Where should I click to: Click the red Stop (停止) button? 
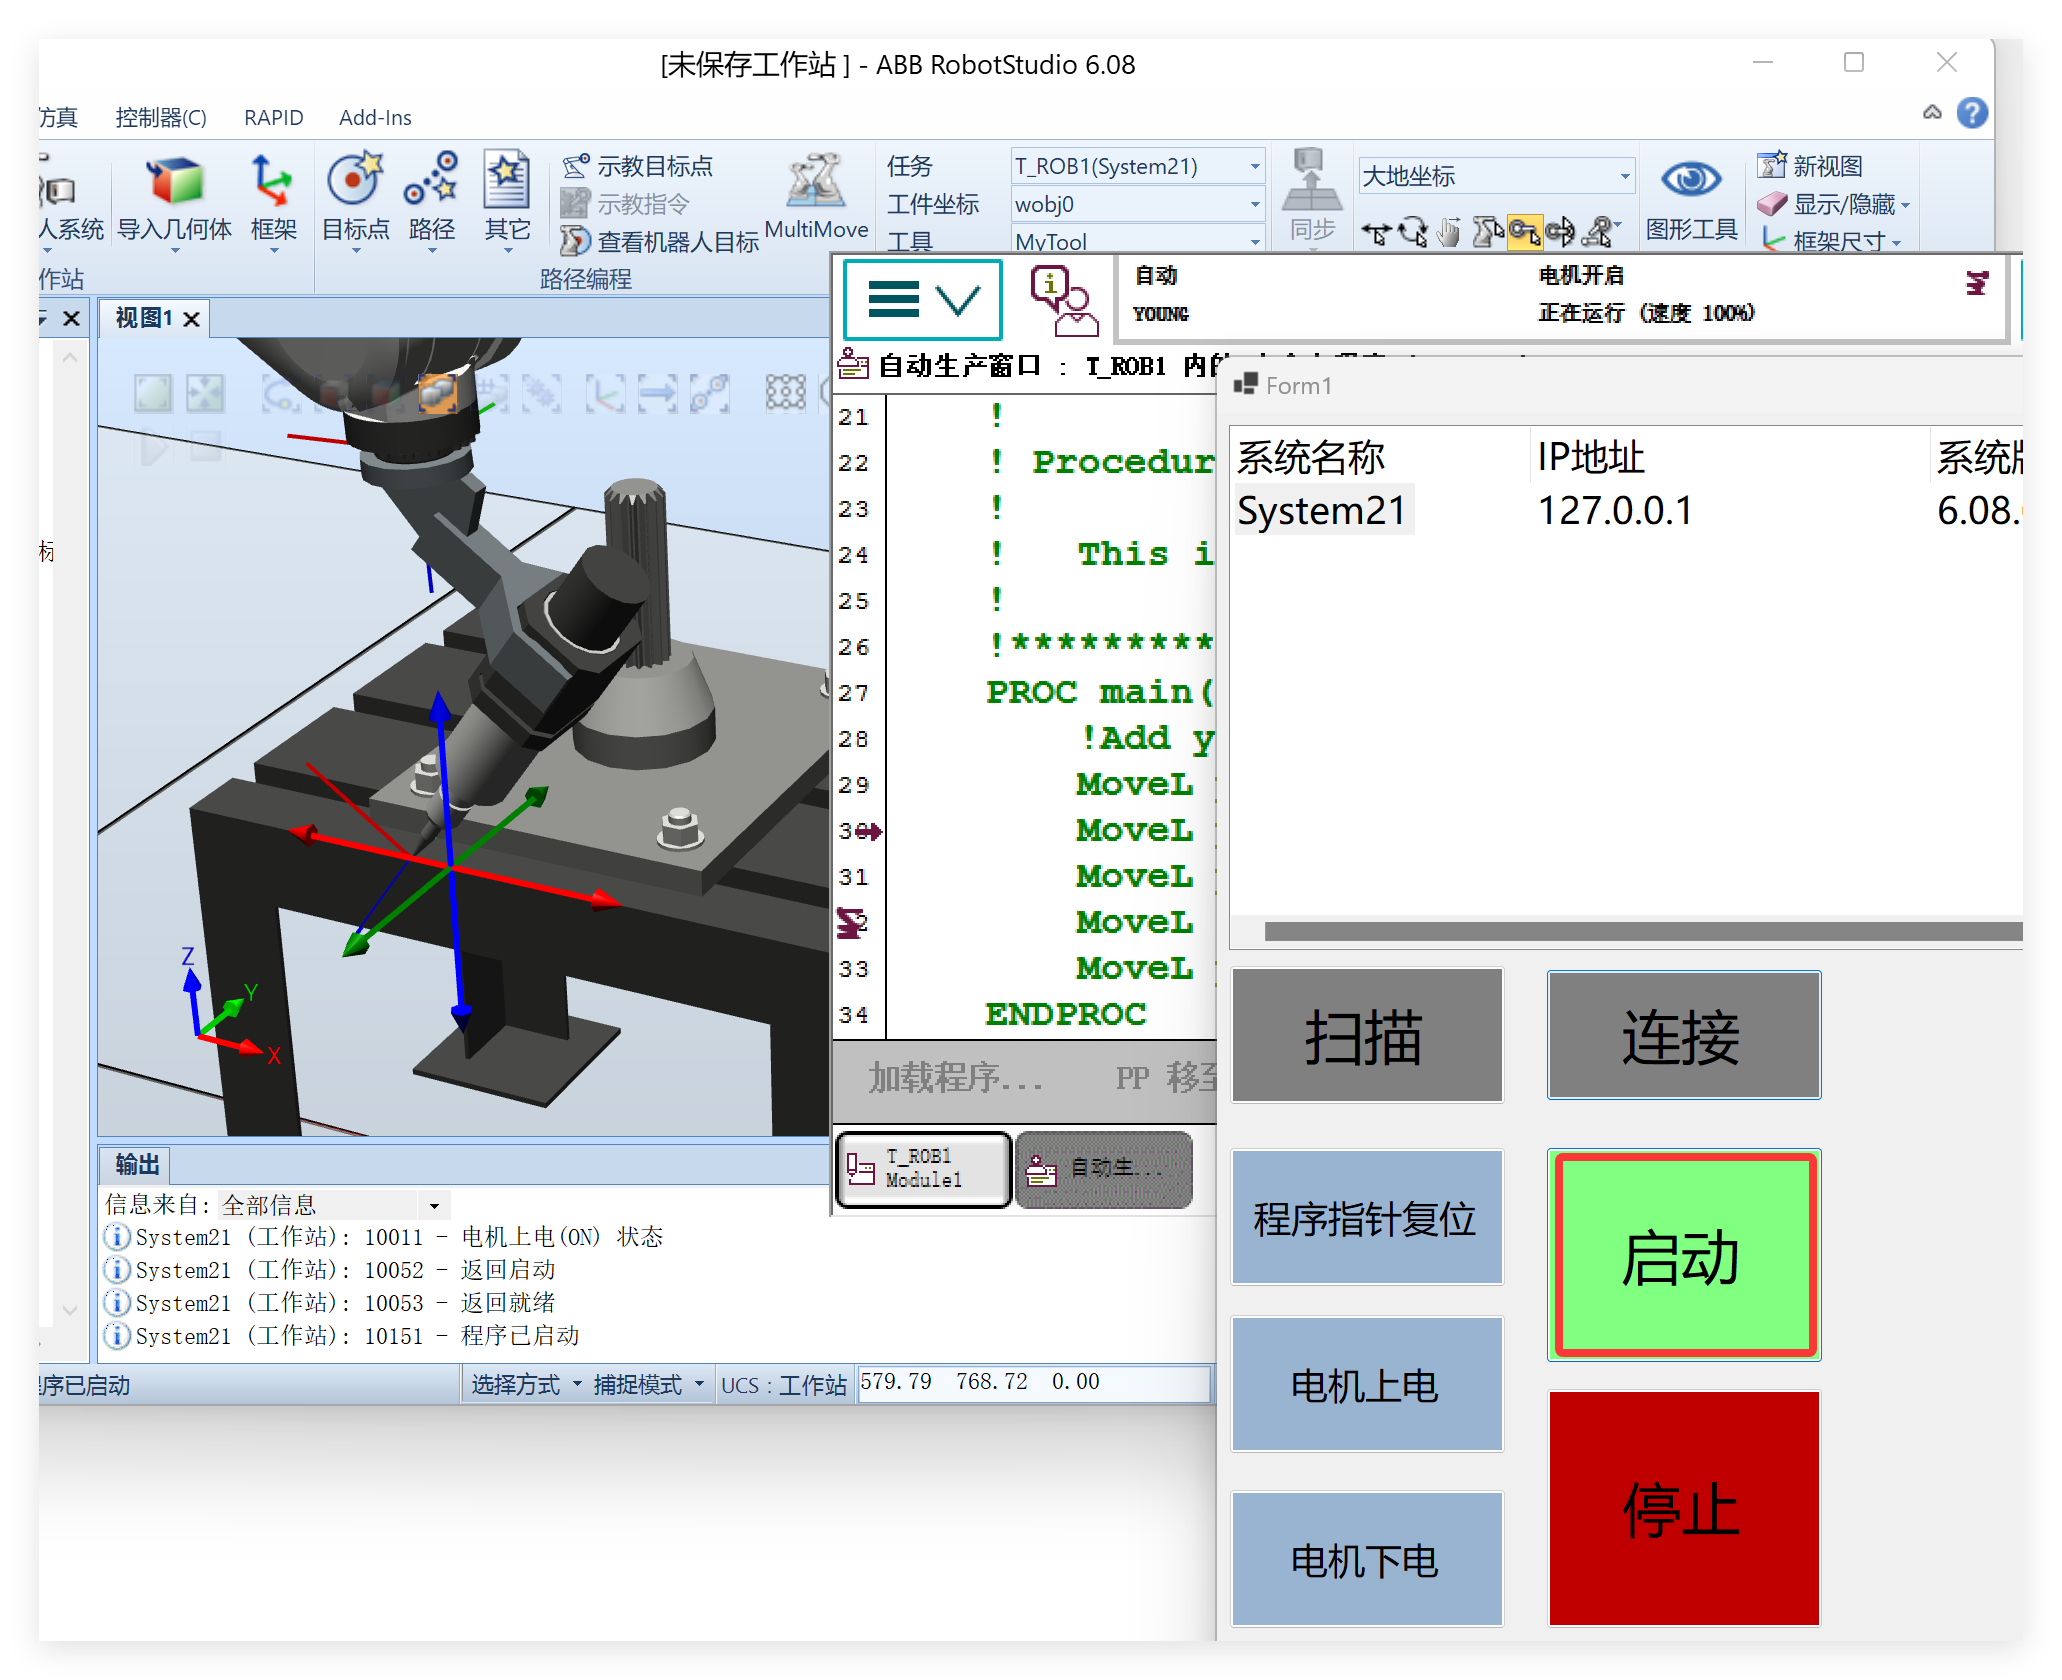point(1684,1510)
